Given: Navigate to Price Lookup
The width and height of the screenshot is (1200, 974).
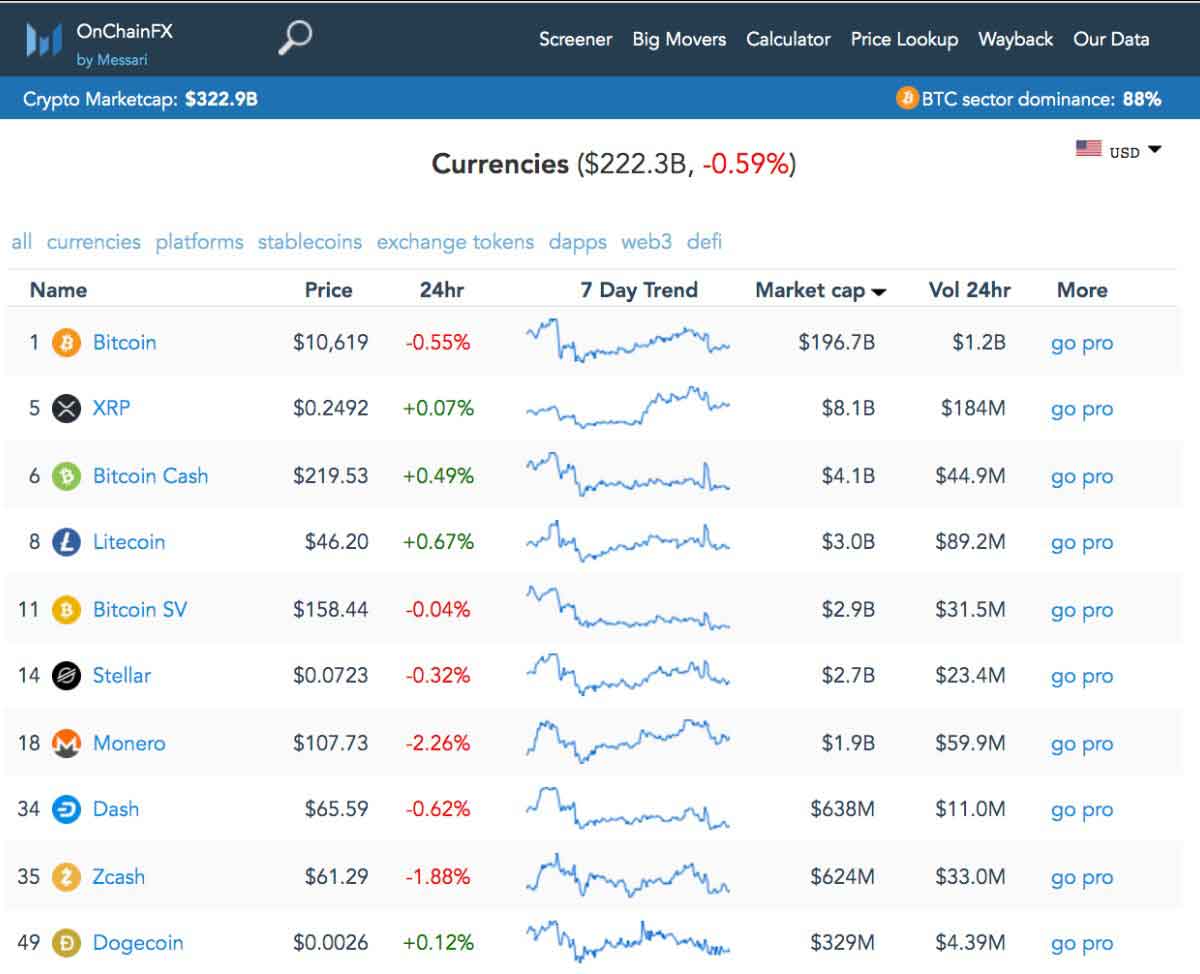Looking at the screenshot, I should click(x=904, y=39).
